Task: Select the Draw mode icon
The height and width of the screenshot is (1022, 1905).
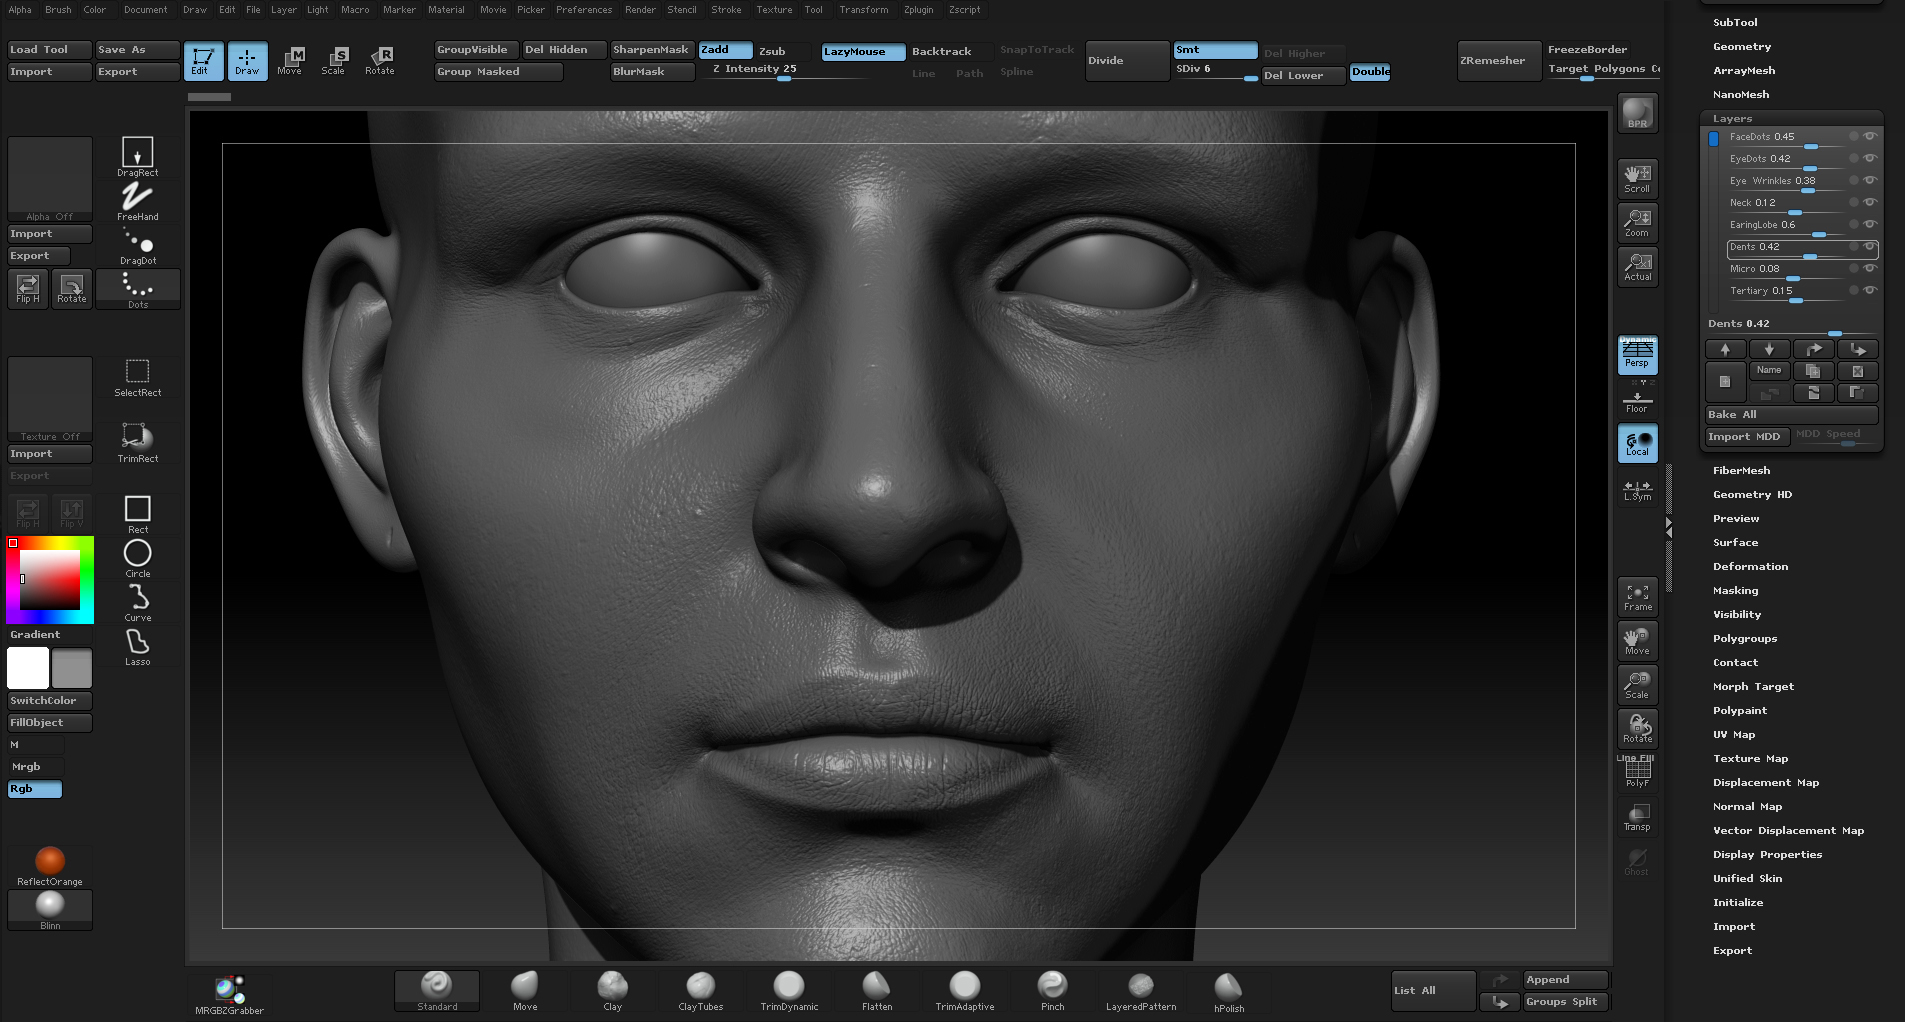Action: point(247,61)
